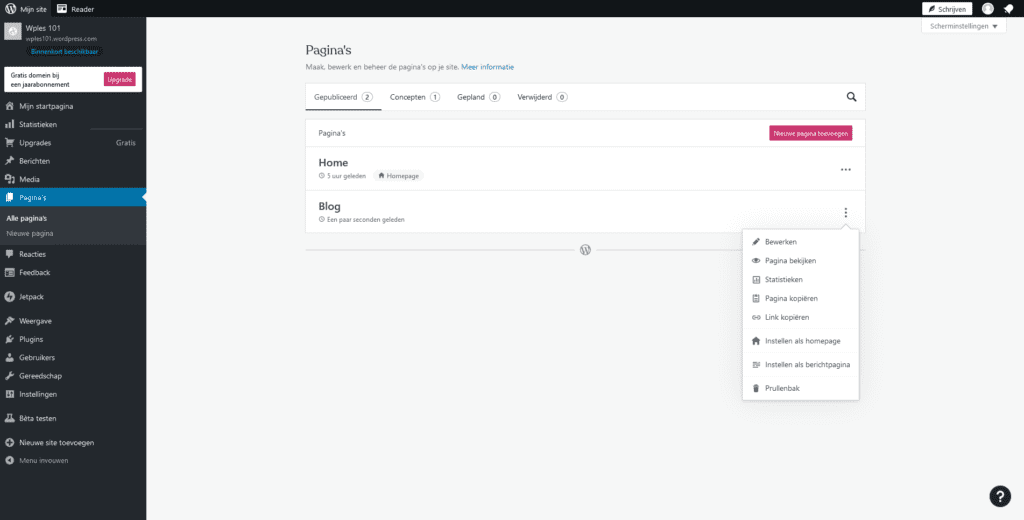Viewport: 1024px width, 520px height.
Task: Choose Bewerken from context menu
Action: pyautogui.click(x=801, y=242)
